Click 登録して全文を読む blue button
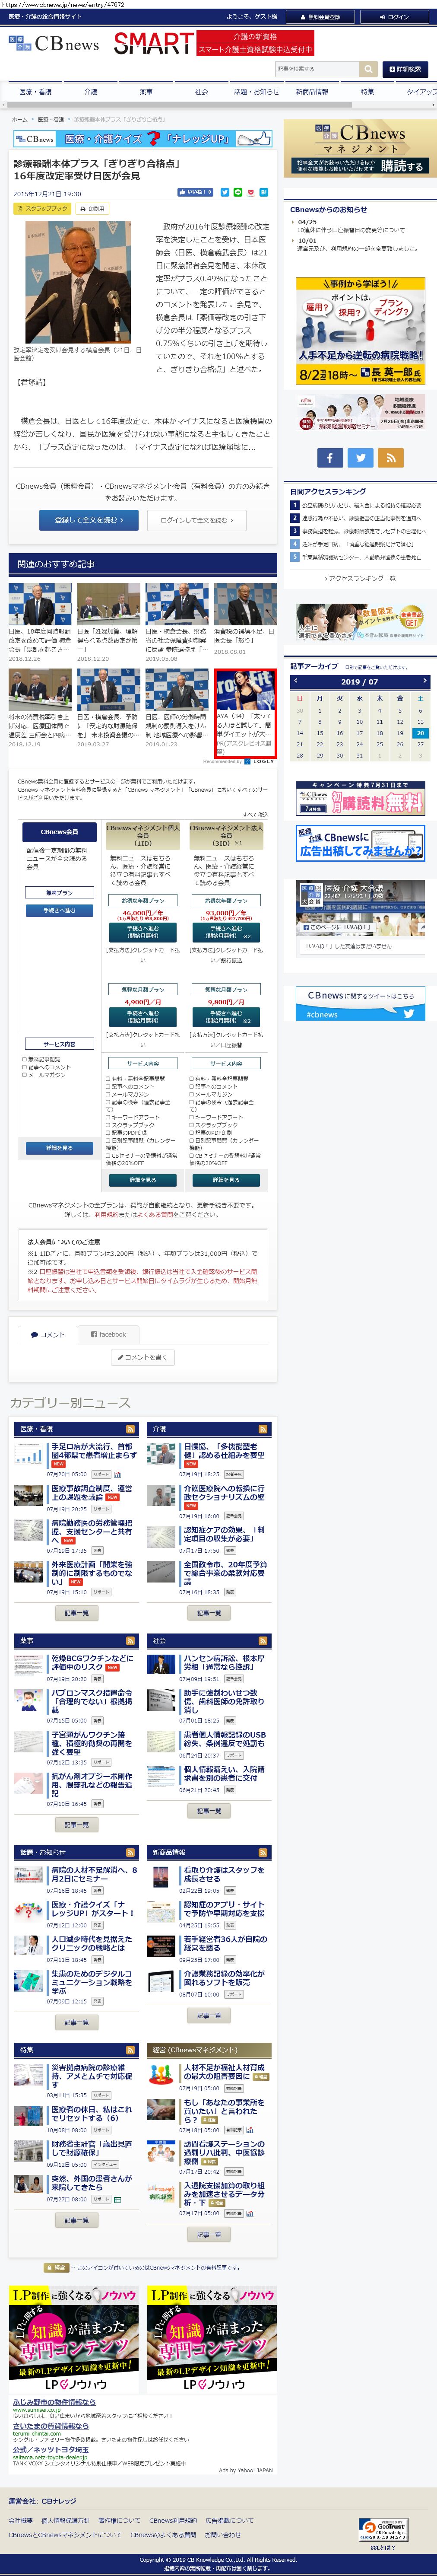Screen dimensions: 437x2576 point(89,520)
